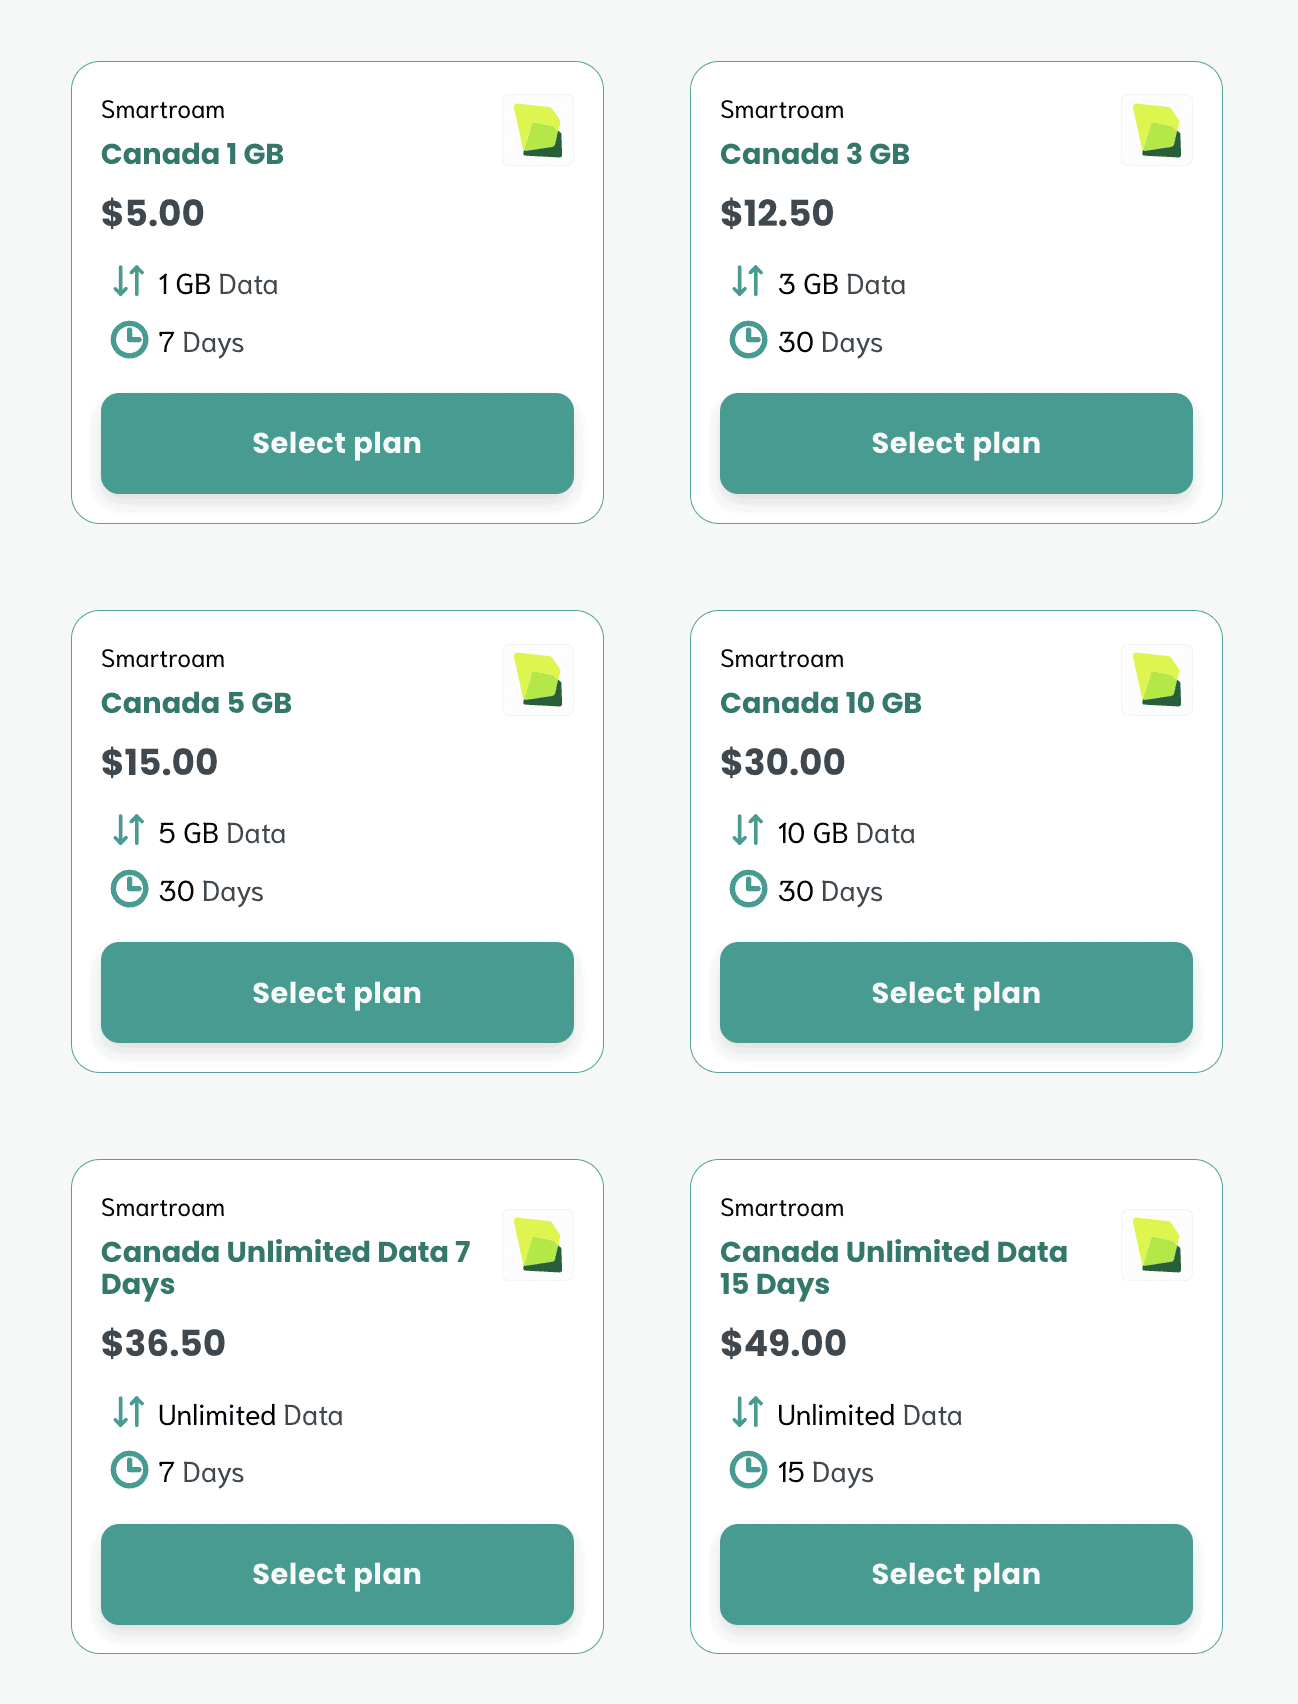Click the Smartroam logo on Canada 10 GB card
Screen dimensions: 1298x1704
1156,679
